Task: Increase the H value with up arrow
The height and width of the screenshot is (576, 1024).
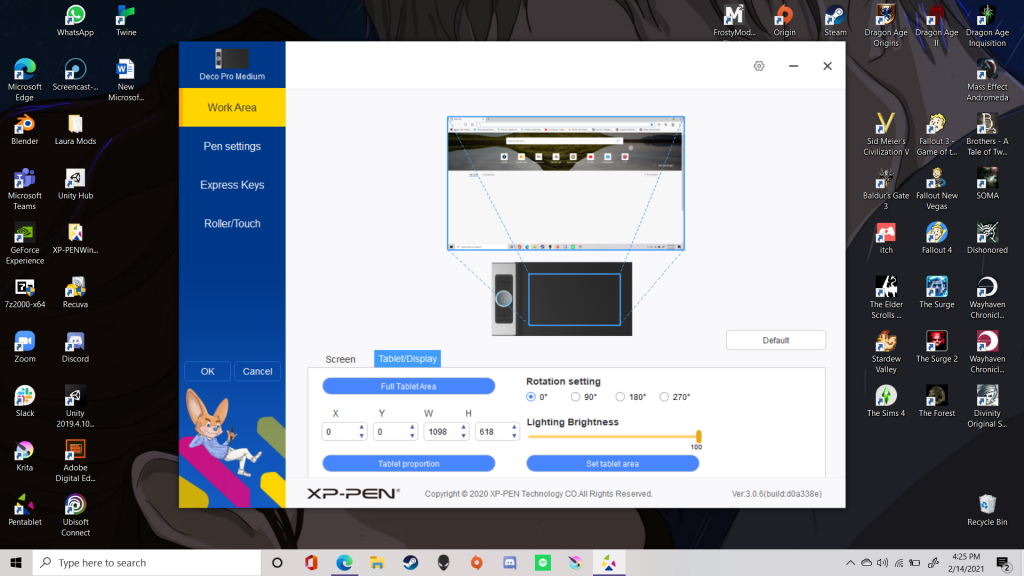Action: click(515, 428)
